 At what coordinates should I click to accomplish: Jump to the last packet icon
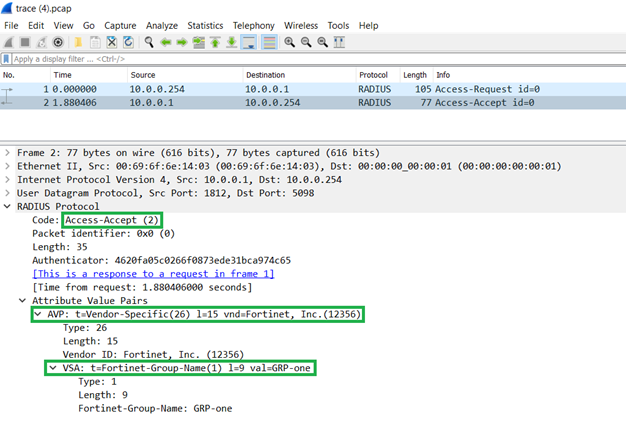point(232,42)
